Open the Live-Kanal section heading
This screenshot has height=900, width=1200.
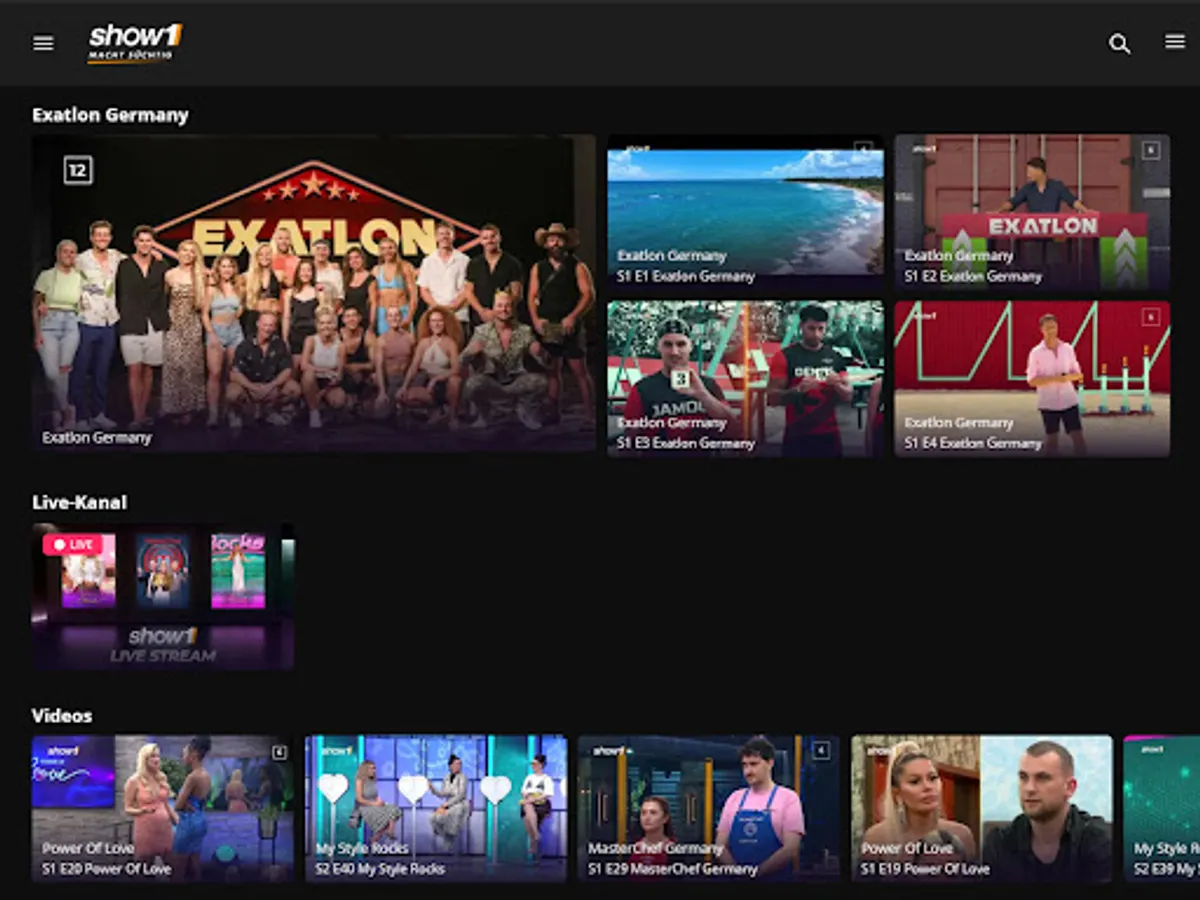77,502
